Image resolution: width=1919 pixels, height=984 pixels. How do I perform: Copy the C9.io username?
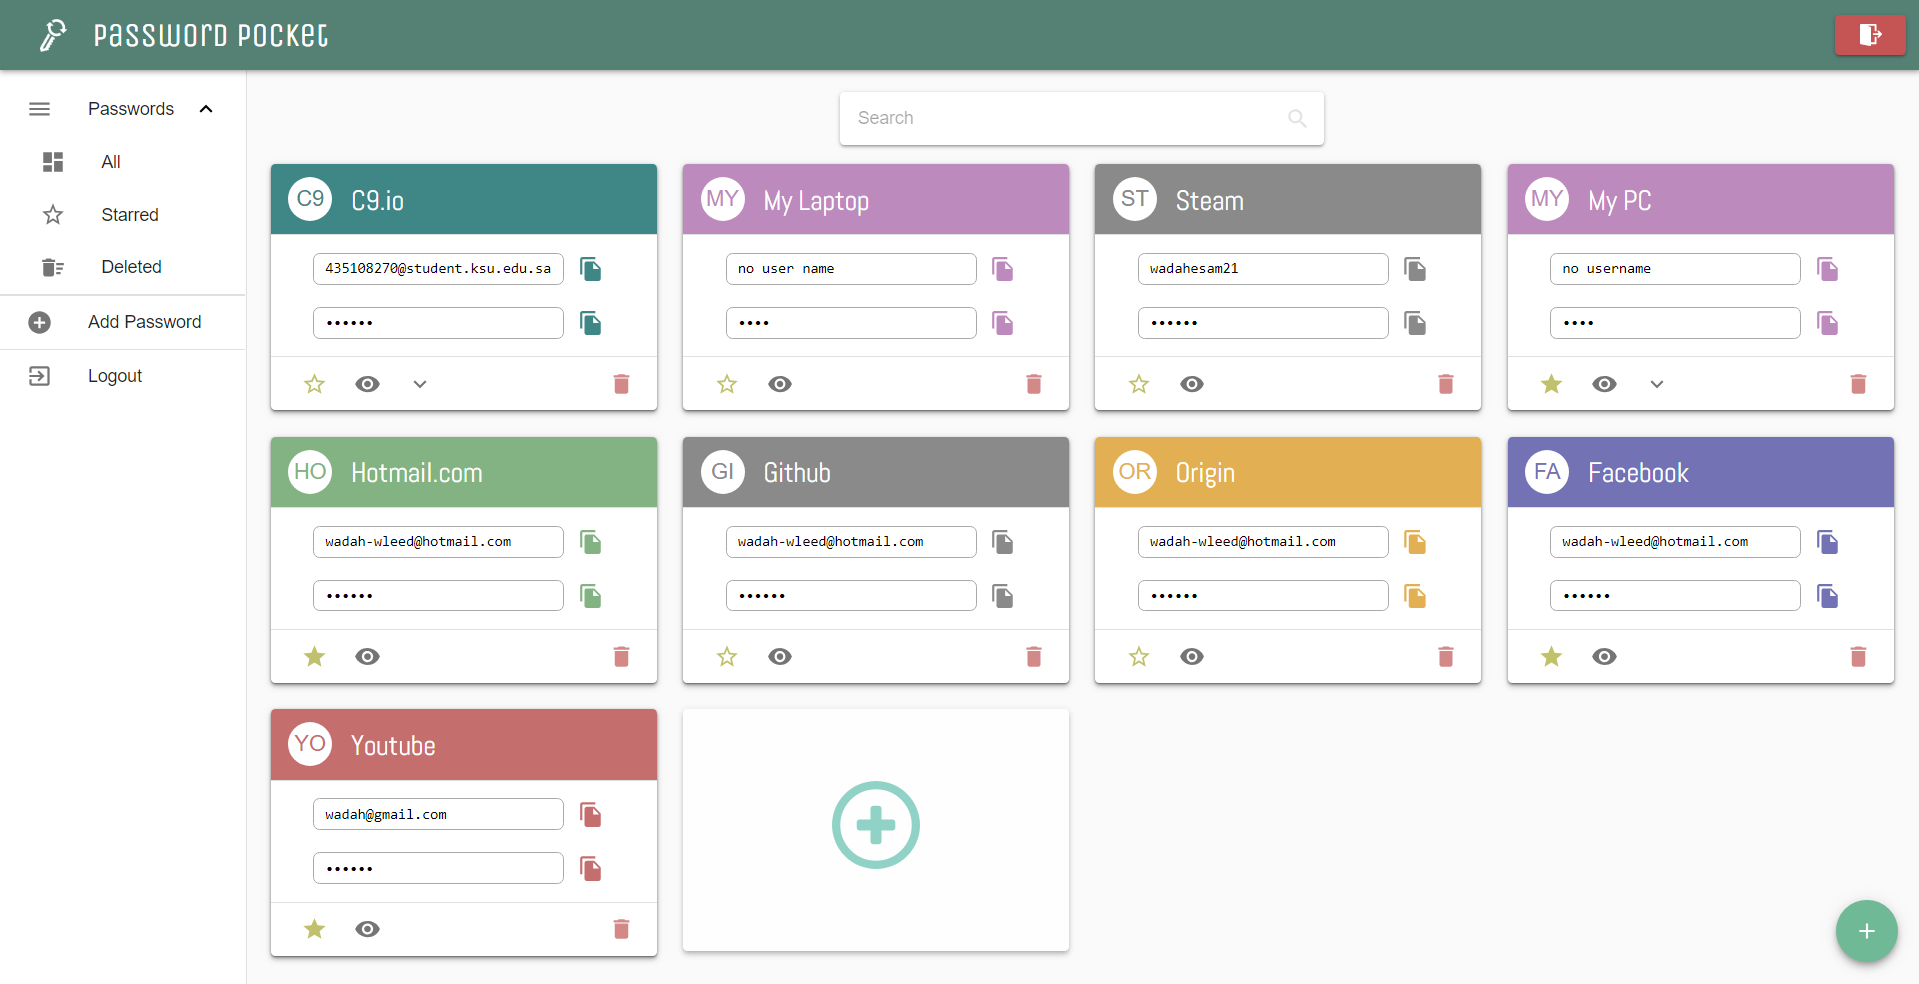click(x=591, y=269)
